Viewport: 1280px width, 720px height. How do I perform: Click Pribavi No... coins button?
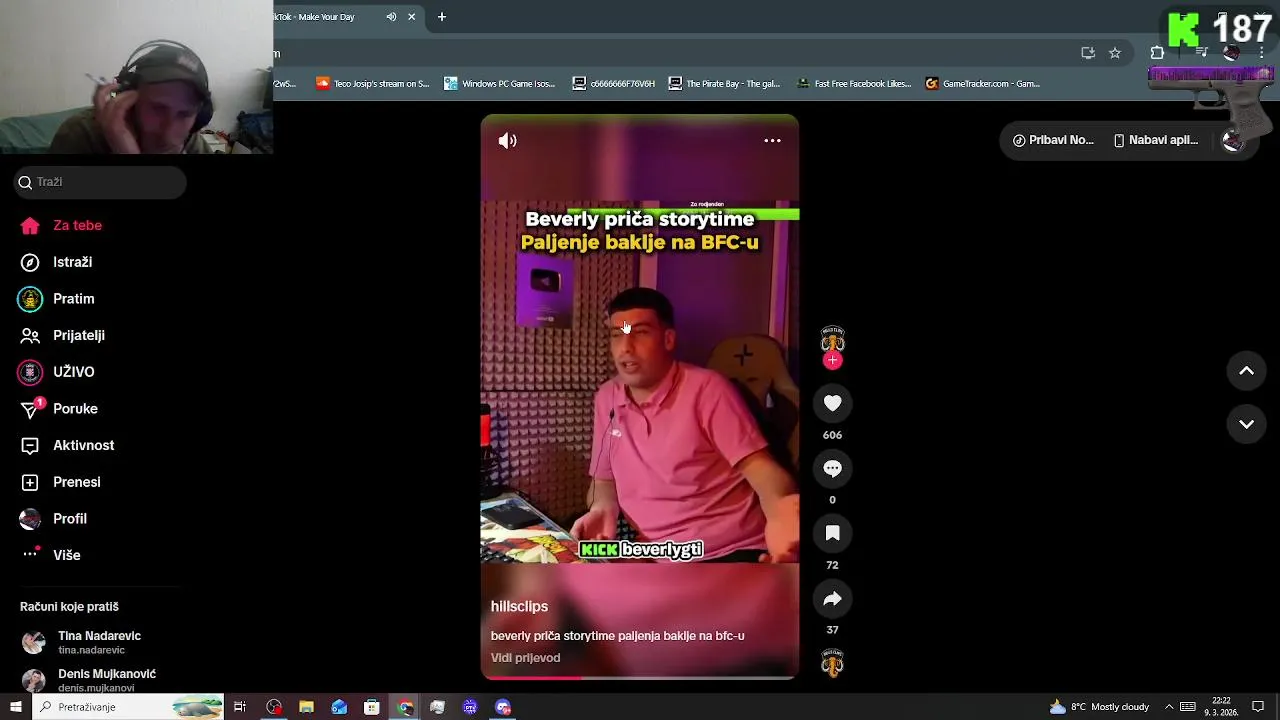[1053, 140]
